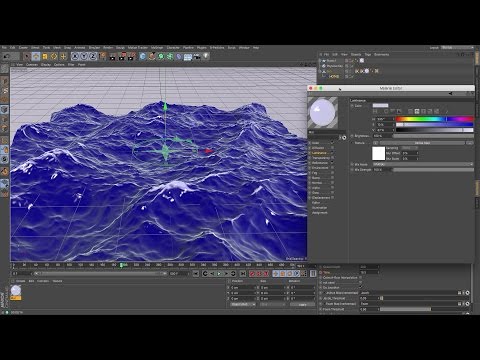The width and height of the screenshot is (480, 360).
Task: Go to start of timeline
Action: [196, 274]
